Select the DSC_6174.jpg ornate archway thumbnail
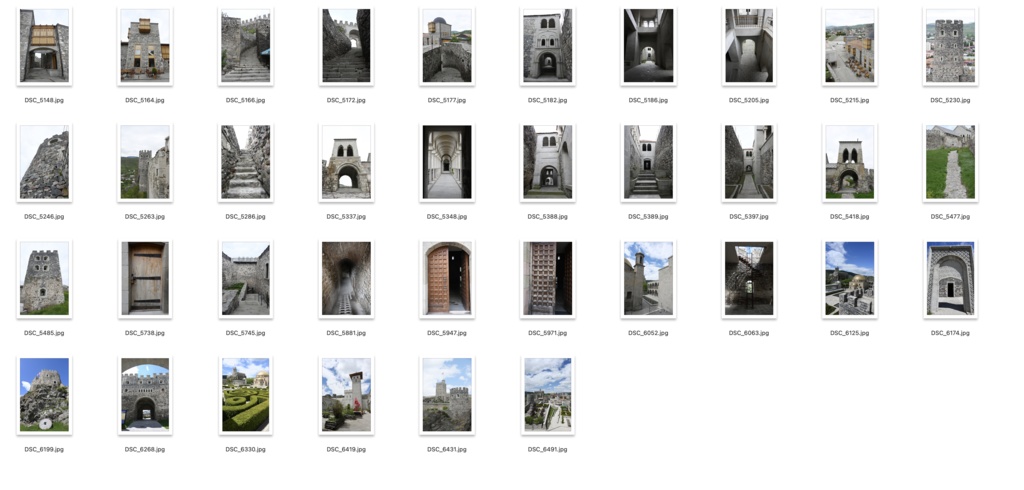The image size is (1024, 490). coord(950,278)
